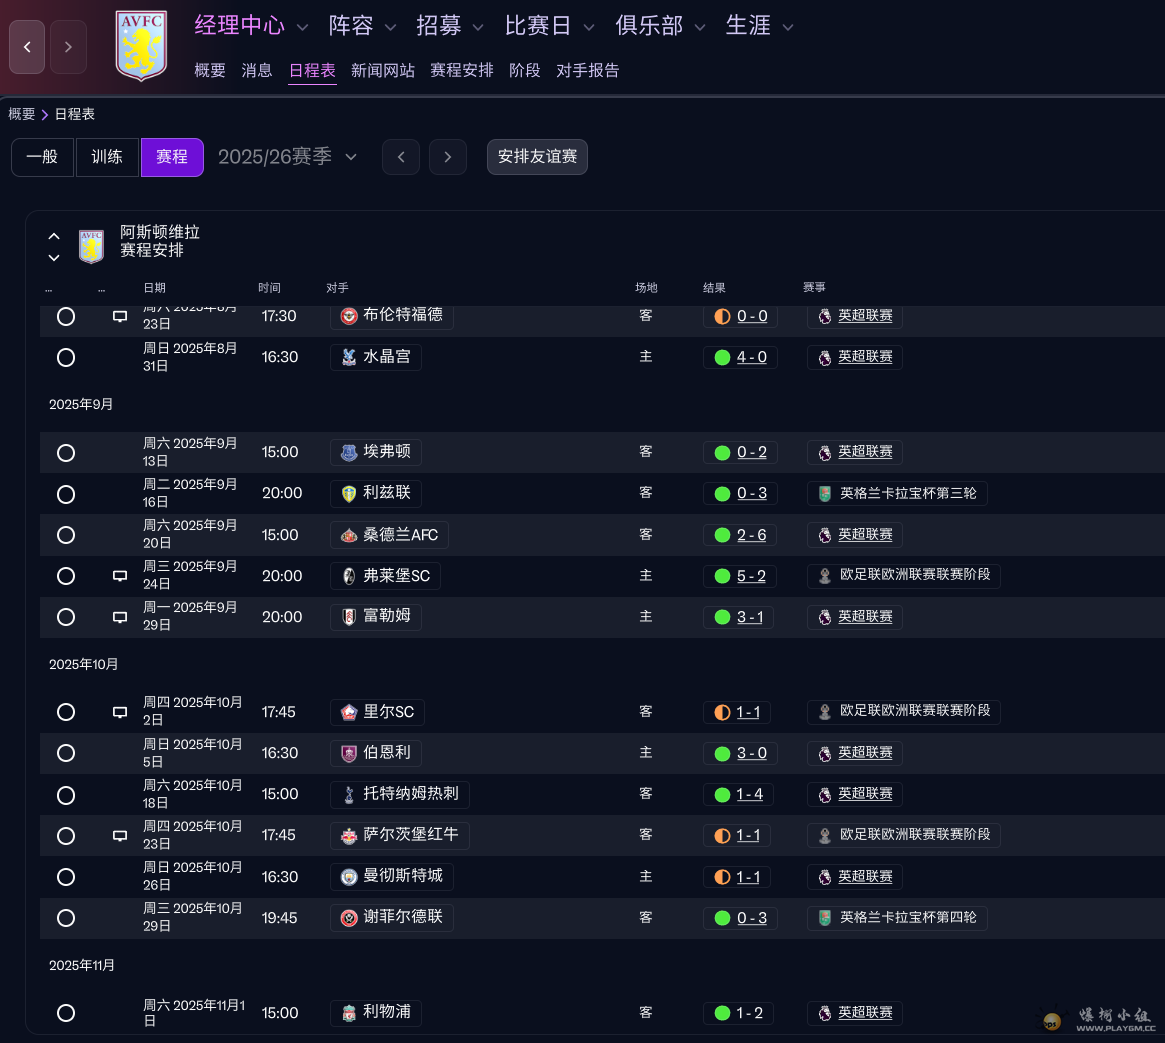Click green win indicator for Tottenham result
This screenshot has height=1043, width=1165.
coord(722,795)
